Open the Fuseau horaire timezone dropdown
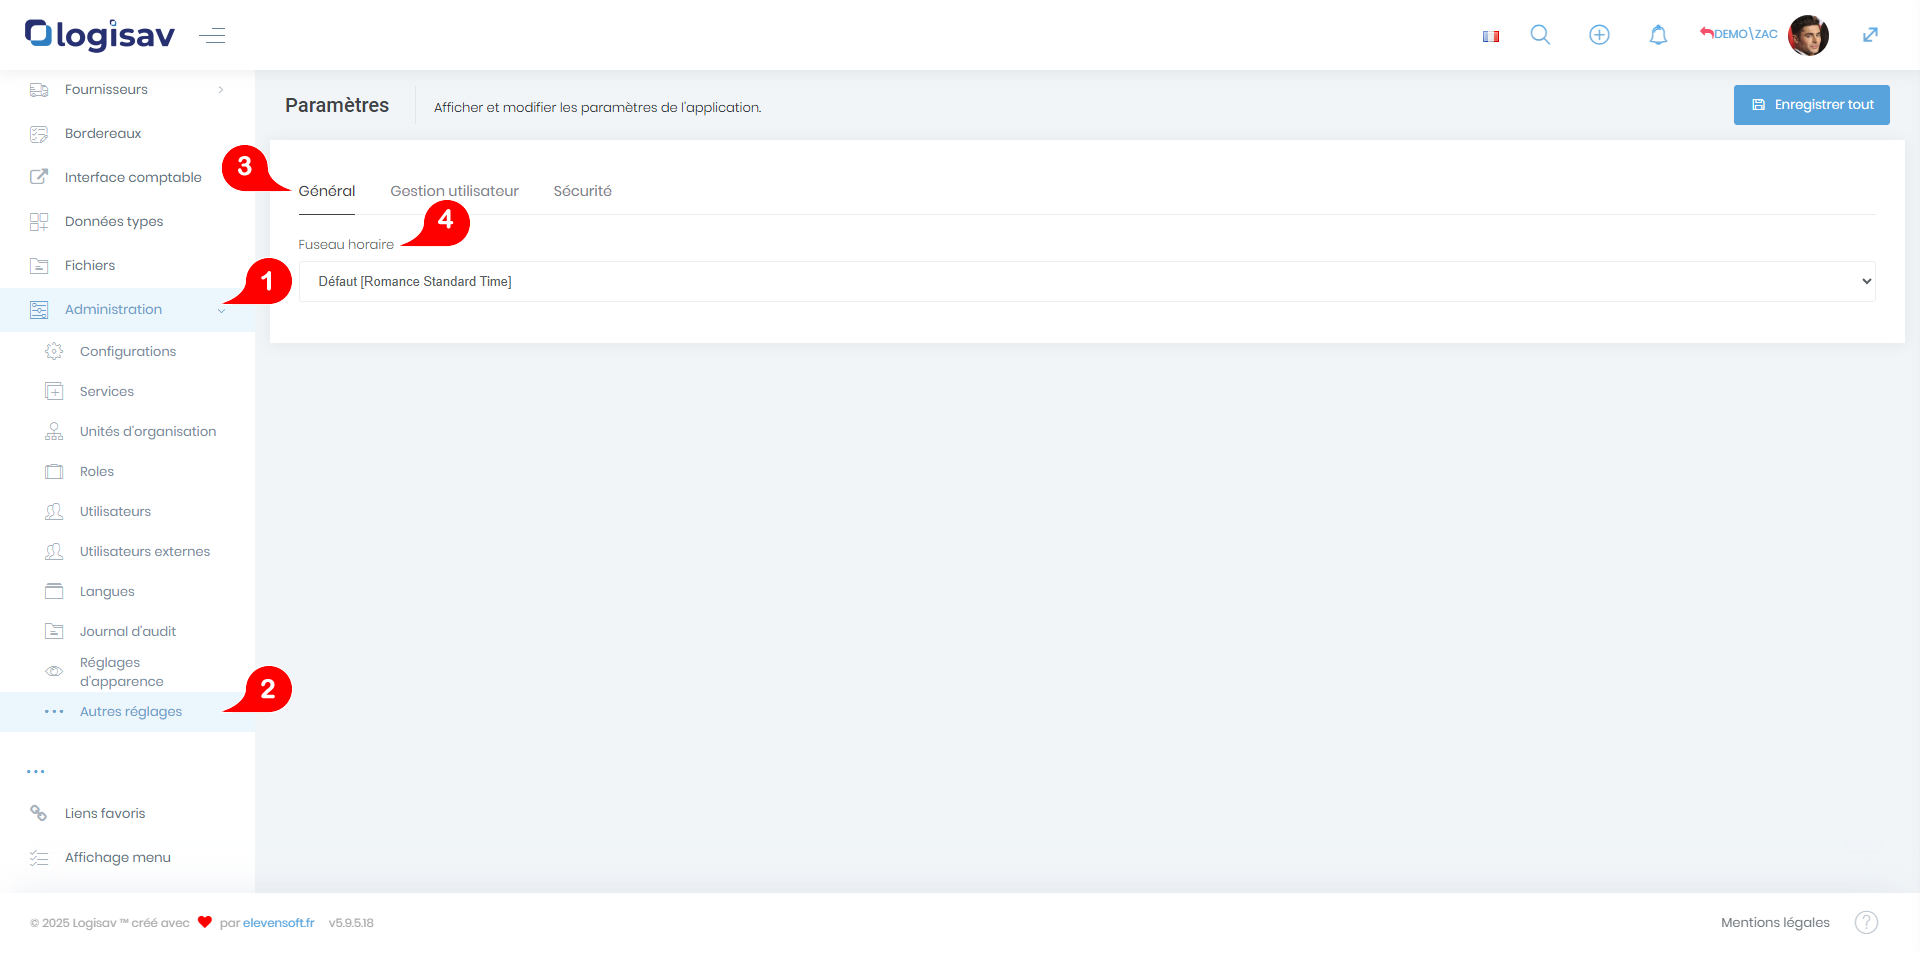Image resolution: width=1920 pixels, height=953 pixels. [x=1086, y=281]
